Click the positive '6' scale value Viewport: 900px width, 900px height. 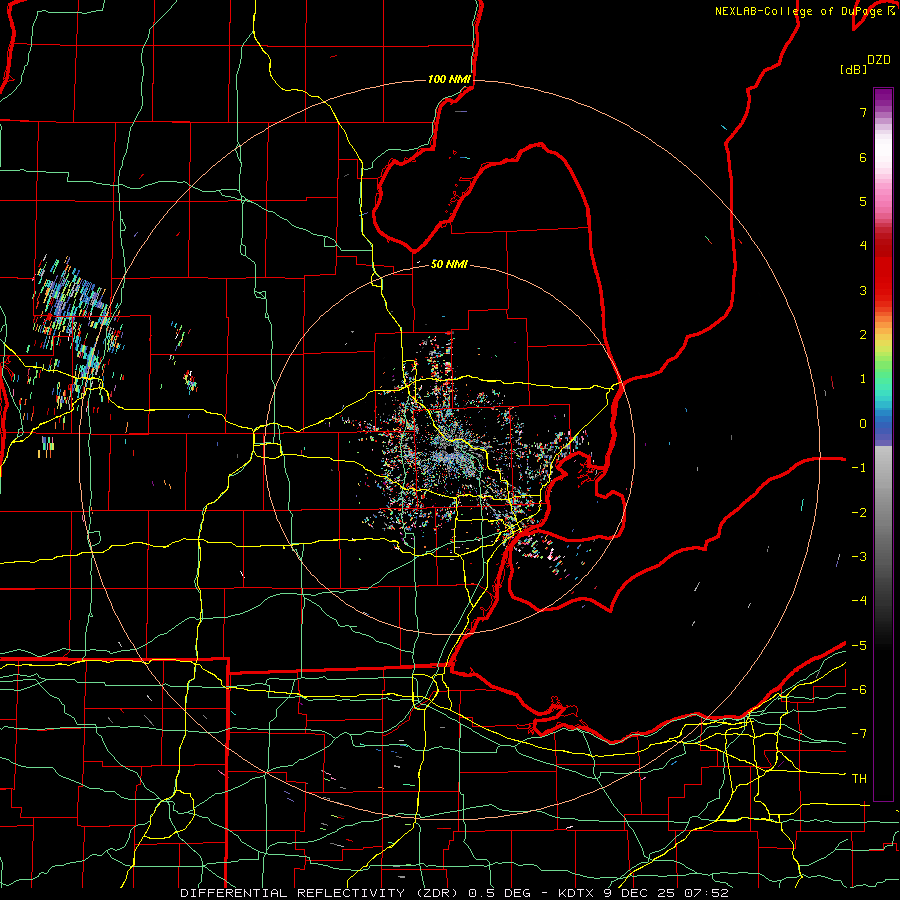point(863,157)
